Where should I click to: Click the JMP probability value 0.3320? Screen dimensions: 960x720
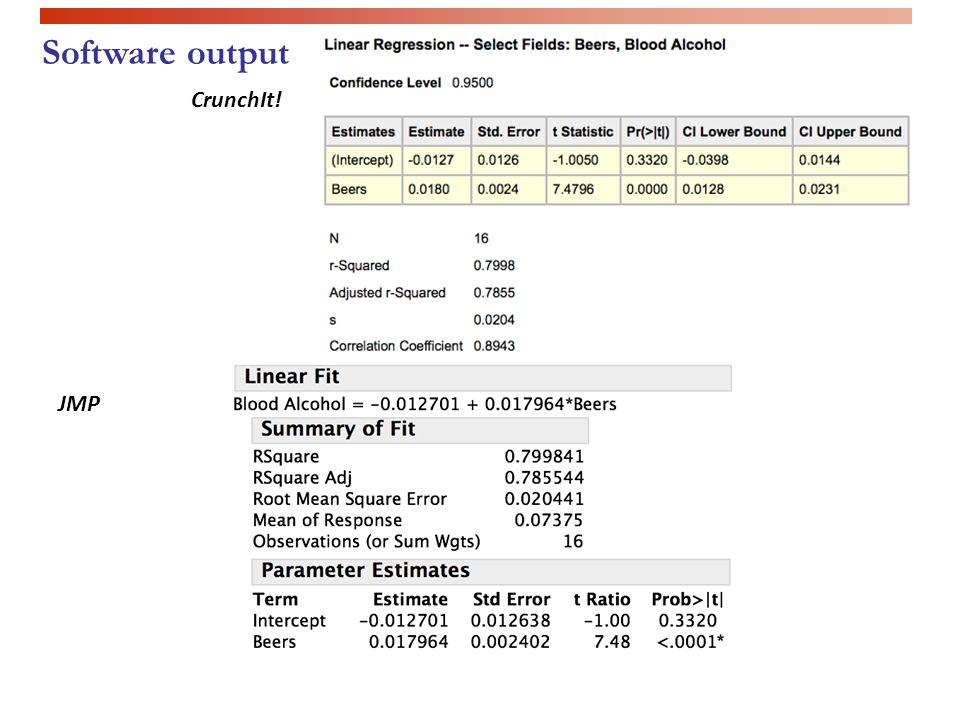pyautogui.click(x=688, y=621)
